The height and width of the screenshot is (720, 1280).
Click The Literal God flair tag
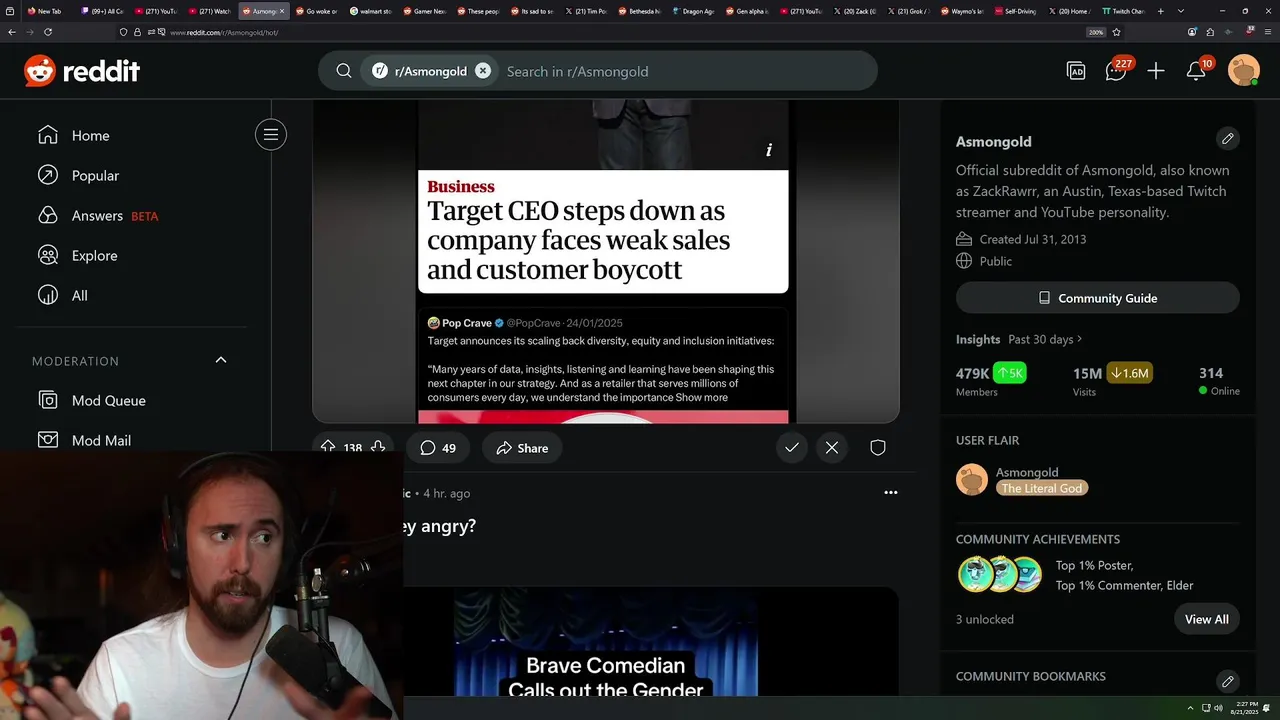point(1042,488)
